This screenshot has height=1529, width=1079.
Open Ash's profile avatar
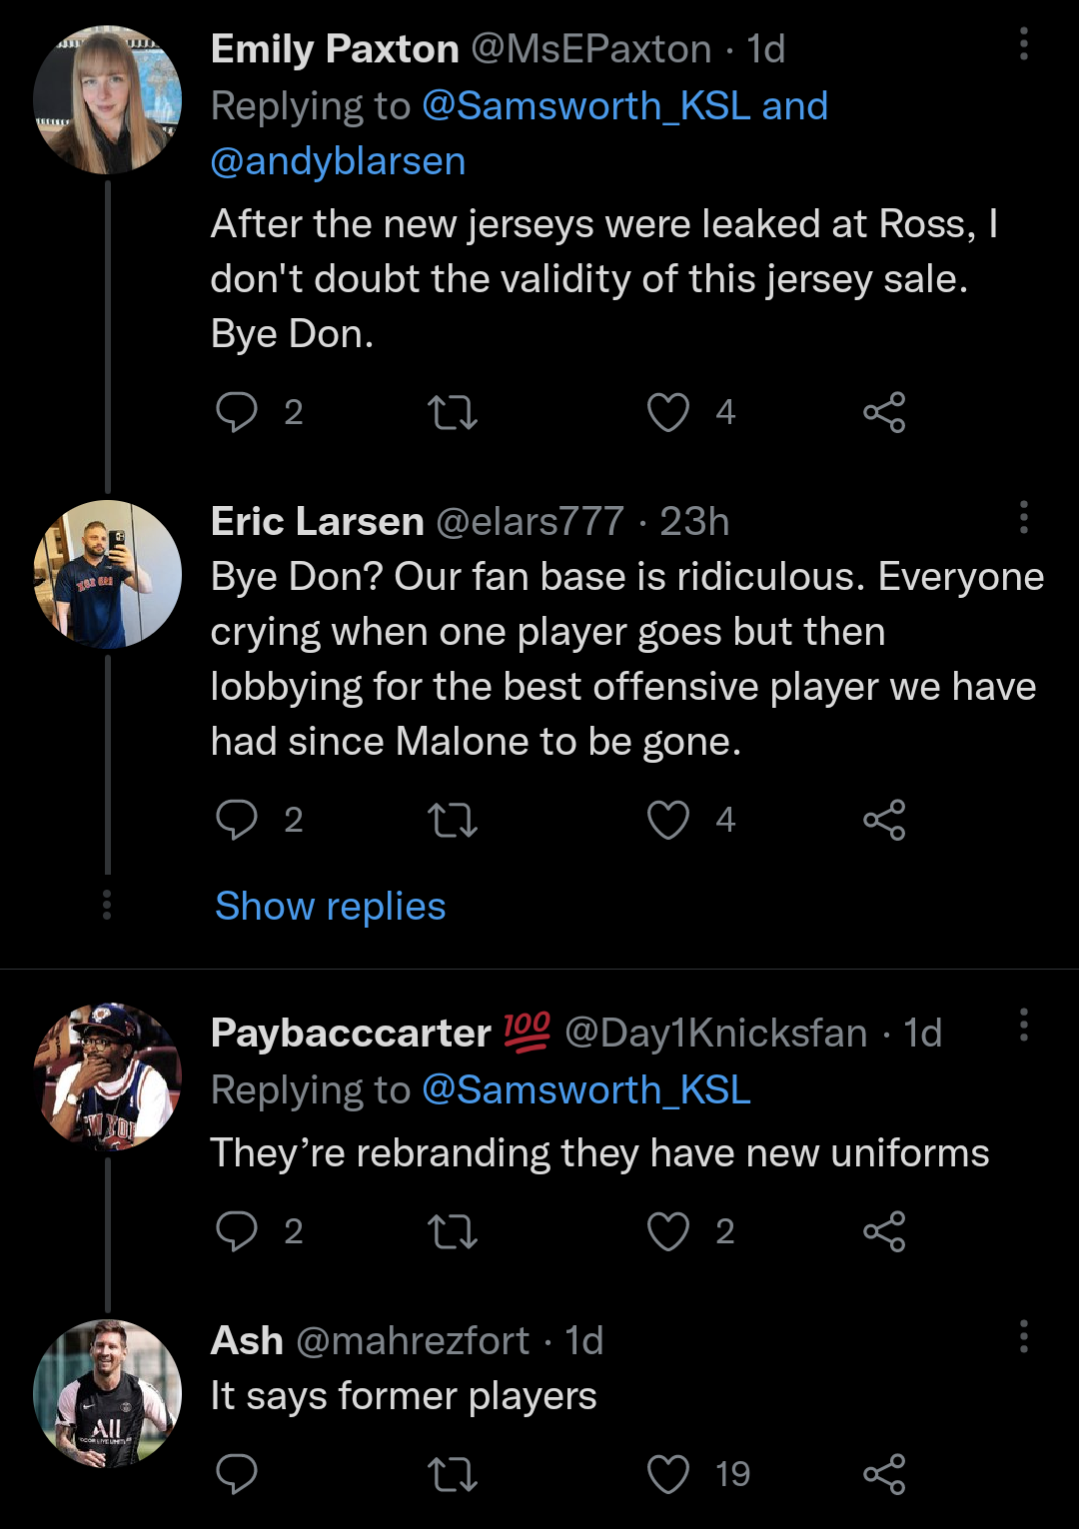point(108,1393)
